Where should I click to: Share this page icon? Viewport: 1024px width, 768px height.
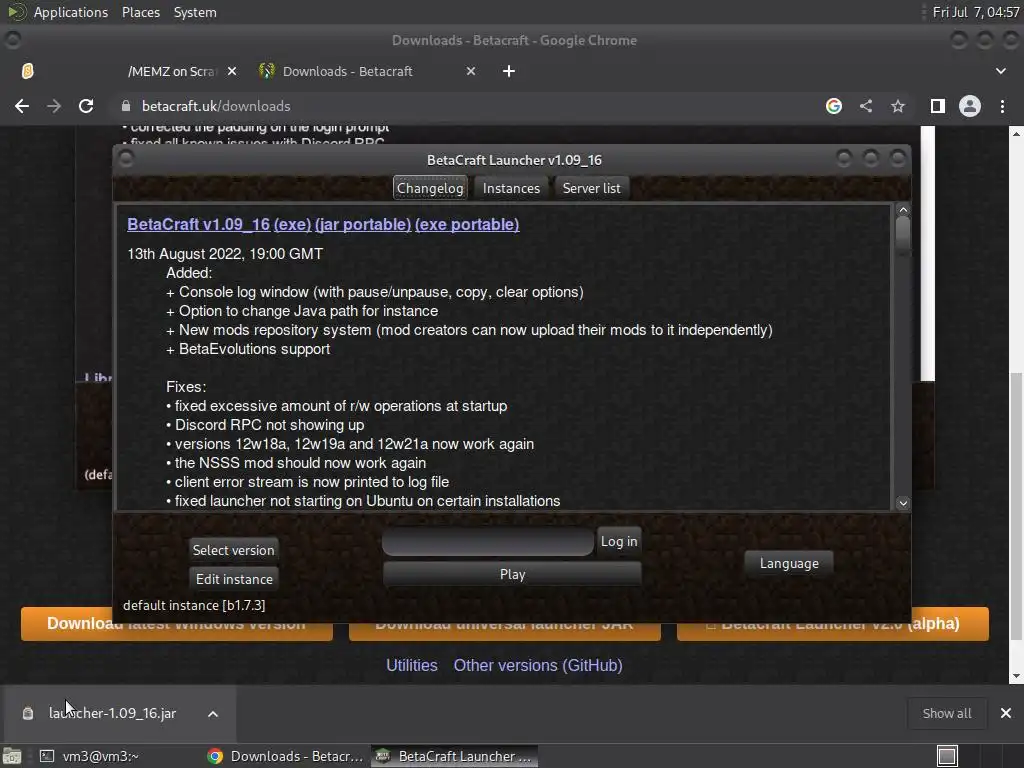point(866,106)
